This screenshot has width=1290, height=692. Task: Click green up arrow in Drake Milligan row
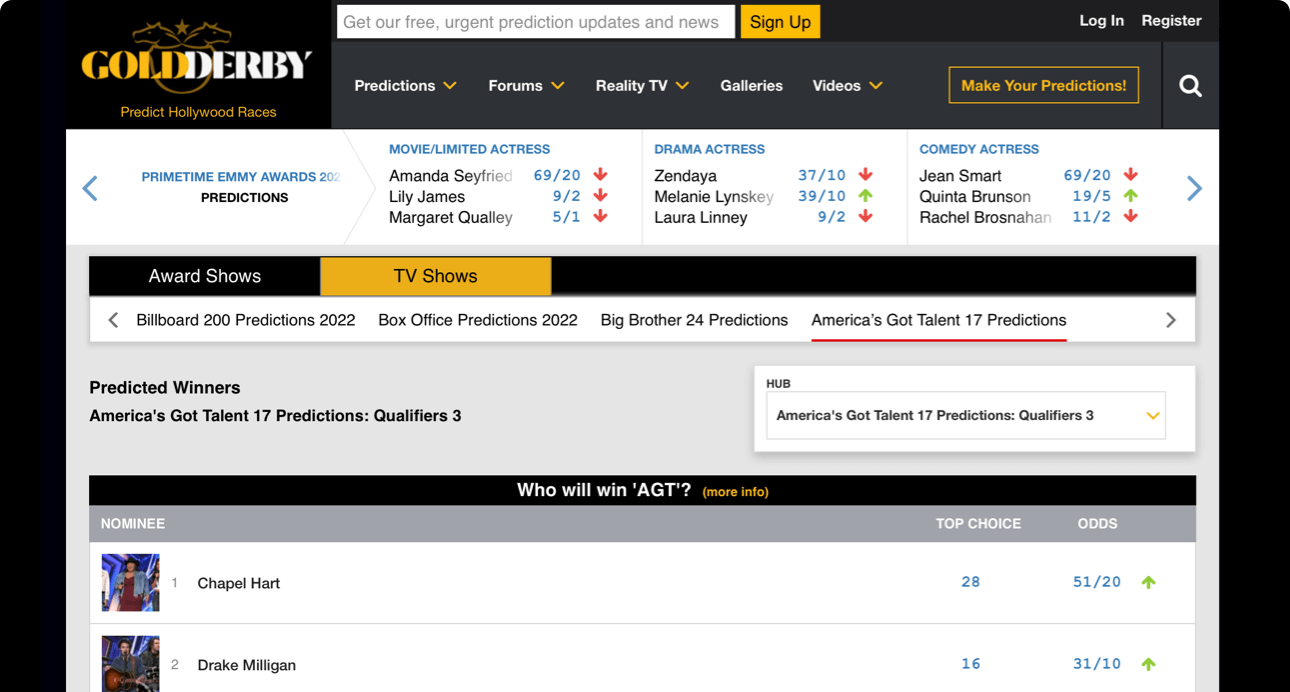pyautogui.click(x=1149, y=664)
